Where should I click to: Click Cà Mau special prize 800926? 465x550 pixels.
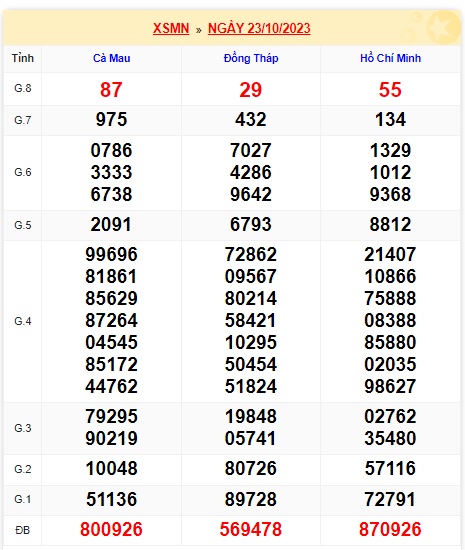coord(111,530)
